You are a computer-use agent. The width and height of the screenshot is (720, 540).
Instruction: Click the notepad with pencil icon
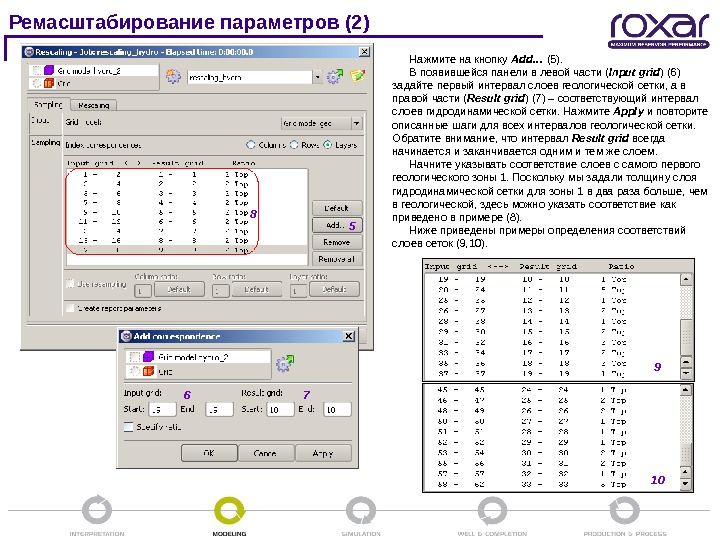pos(358,76)
